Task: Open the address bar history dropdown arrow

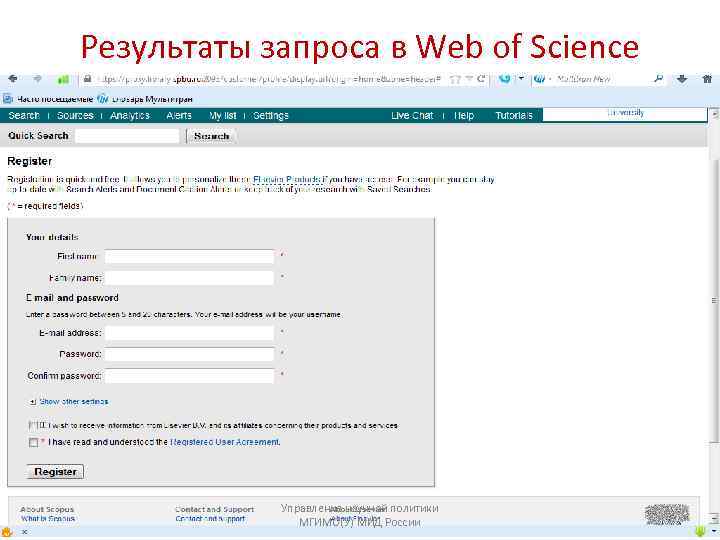Action: point(469,79)
